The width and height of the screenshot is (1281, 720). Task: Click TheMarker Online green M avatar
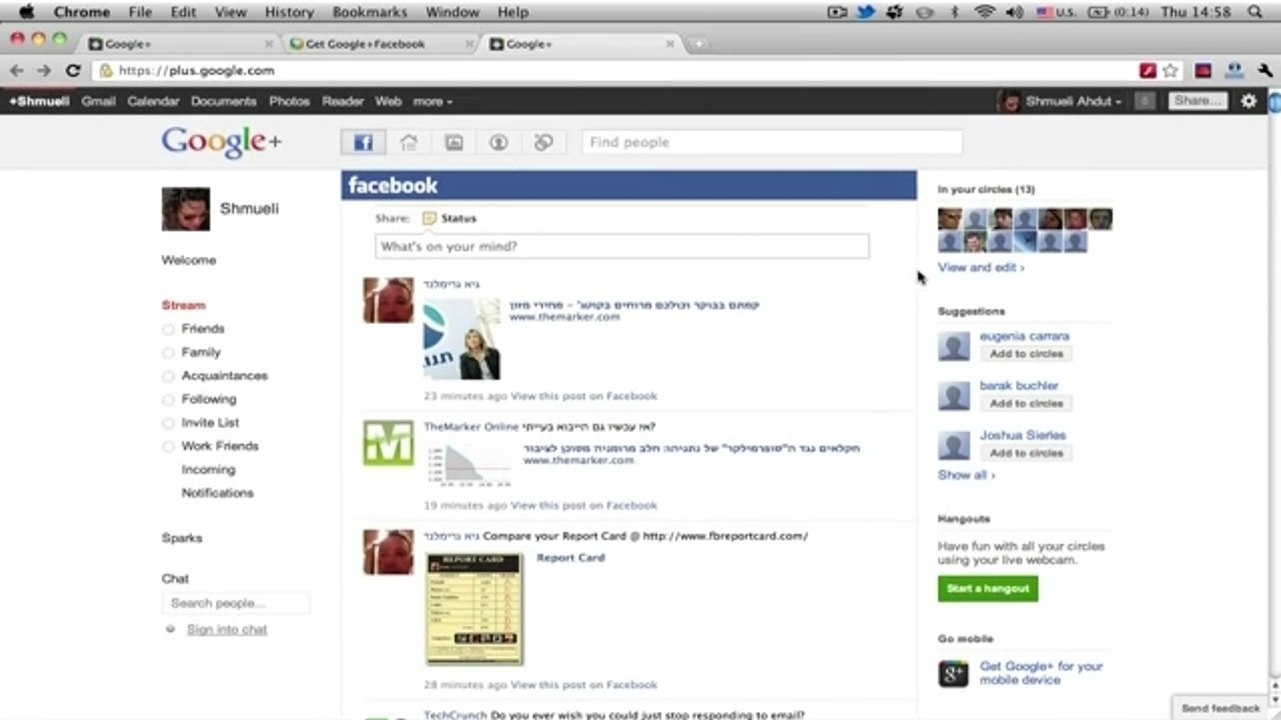(388, 443)
